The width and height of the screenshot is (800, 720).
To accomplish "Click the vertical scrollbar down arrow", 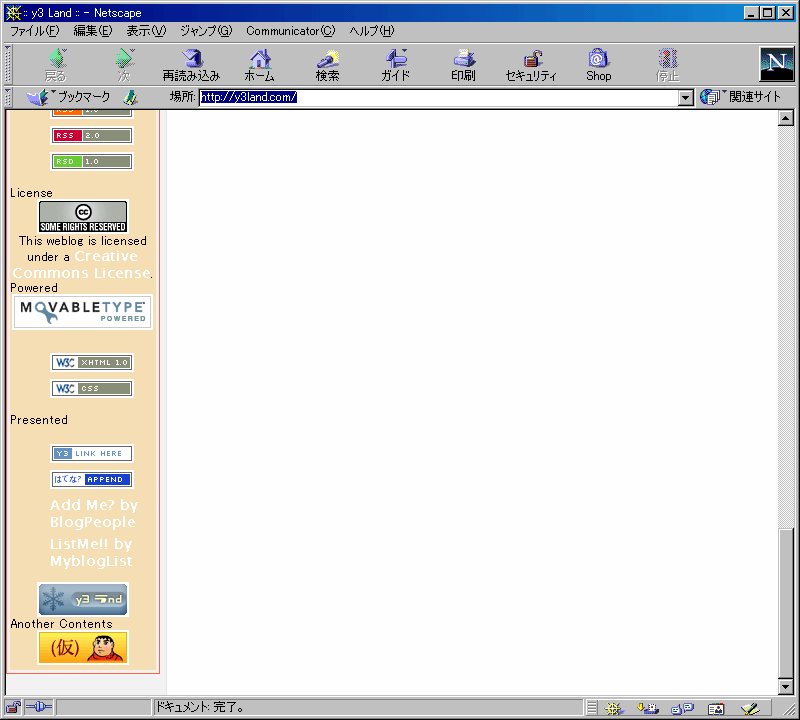I will click(x=786, y=687).
